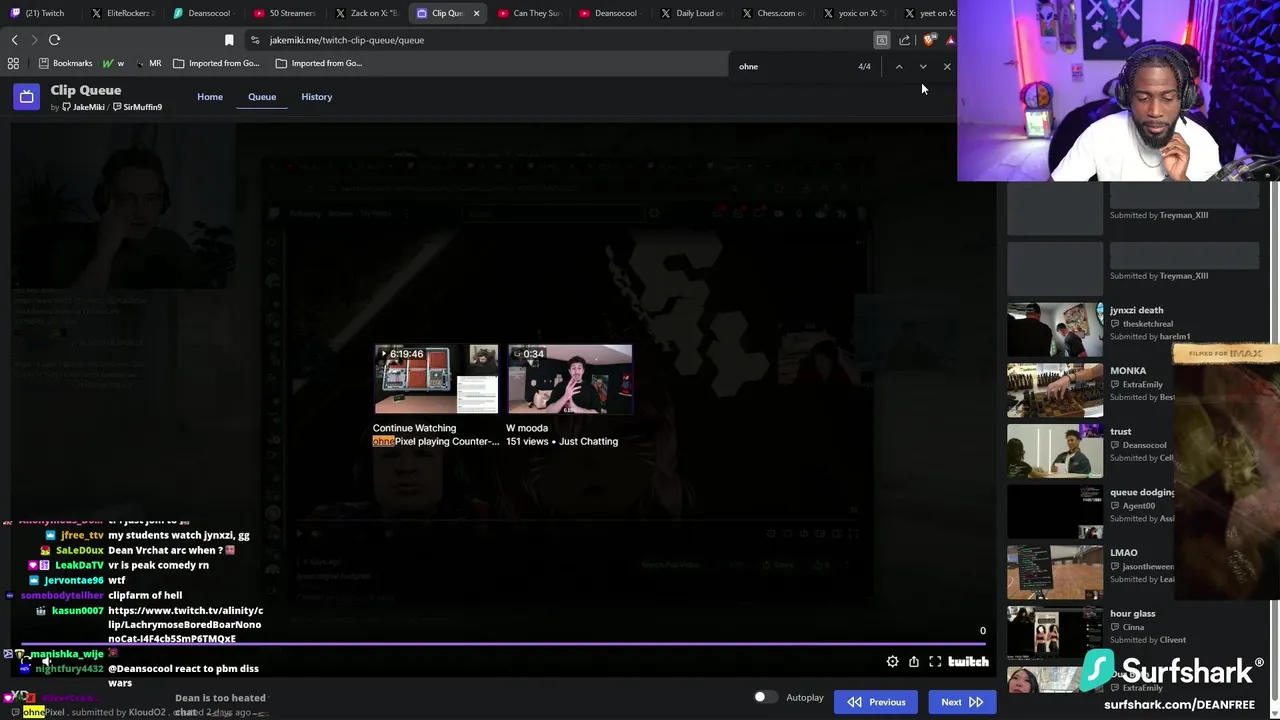1280x720 pixels.
Task: Open JakeMiki GitHub link
Action: point(83,107)
